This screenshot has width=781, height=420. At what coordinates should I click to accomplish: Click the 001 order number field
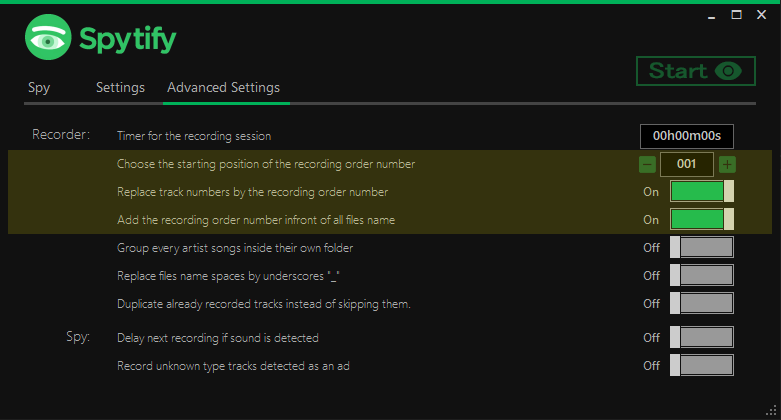pos(686,164)
